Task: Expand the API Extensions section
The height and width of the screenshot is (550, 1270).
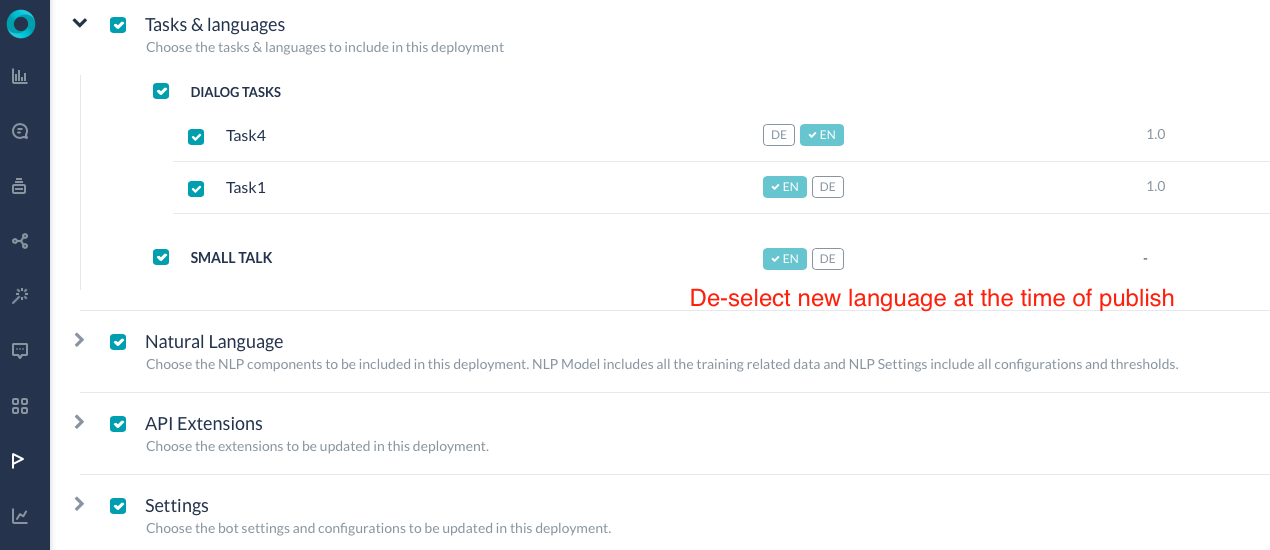Action: pos(80,422)
